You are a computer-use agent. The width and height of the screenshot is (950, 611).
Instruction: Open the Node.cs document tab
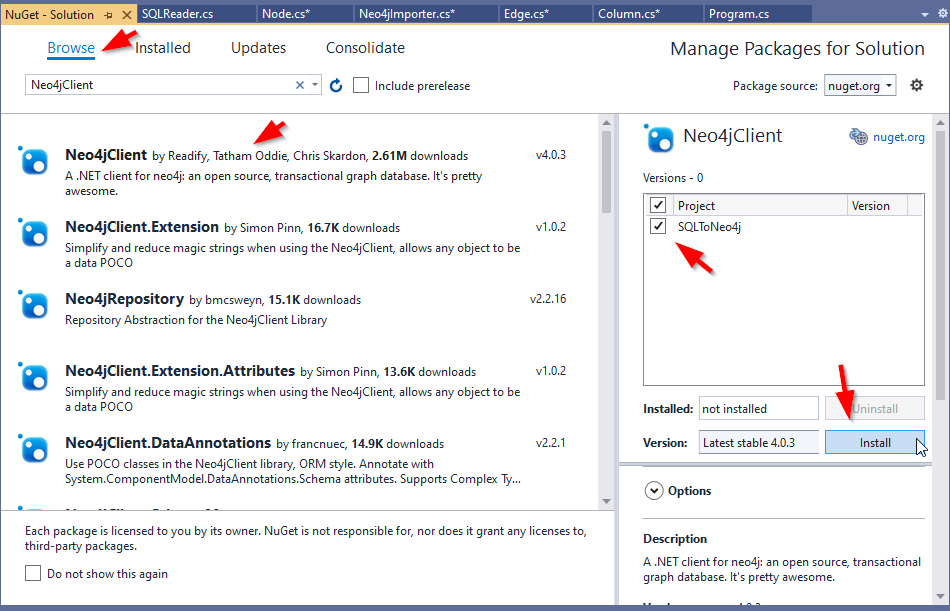[x=305, y=14]
